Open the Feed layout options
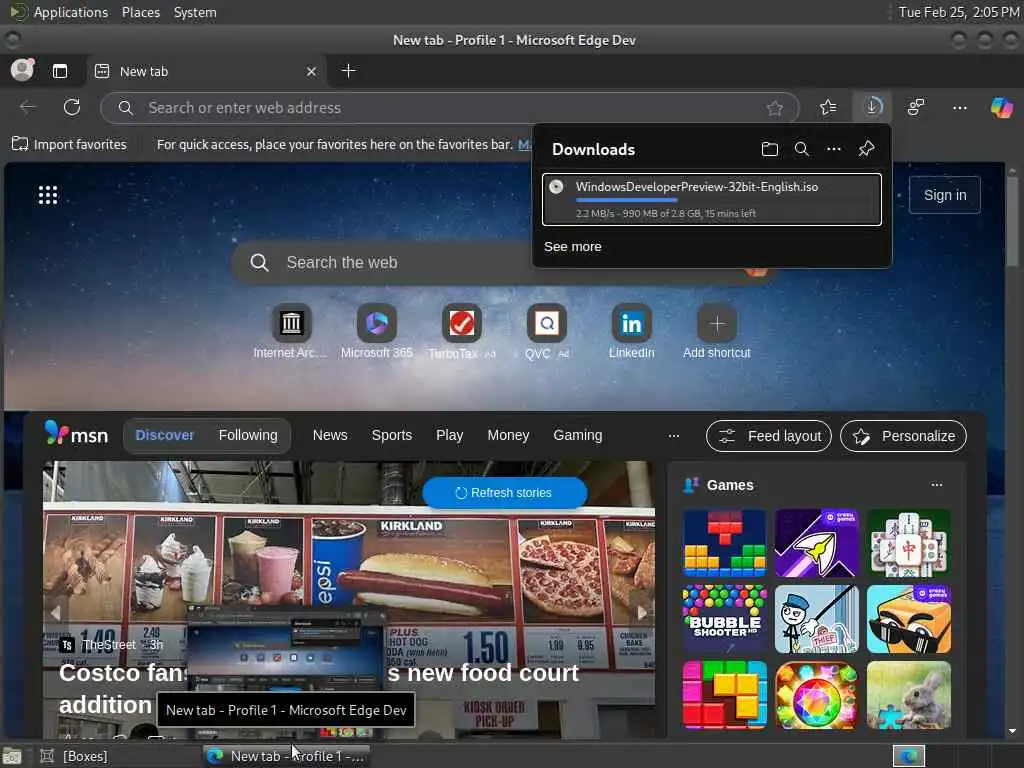The height and width of the screenshot is (768, 1024). [x=769, y=436]
